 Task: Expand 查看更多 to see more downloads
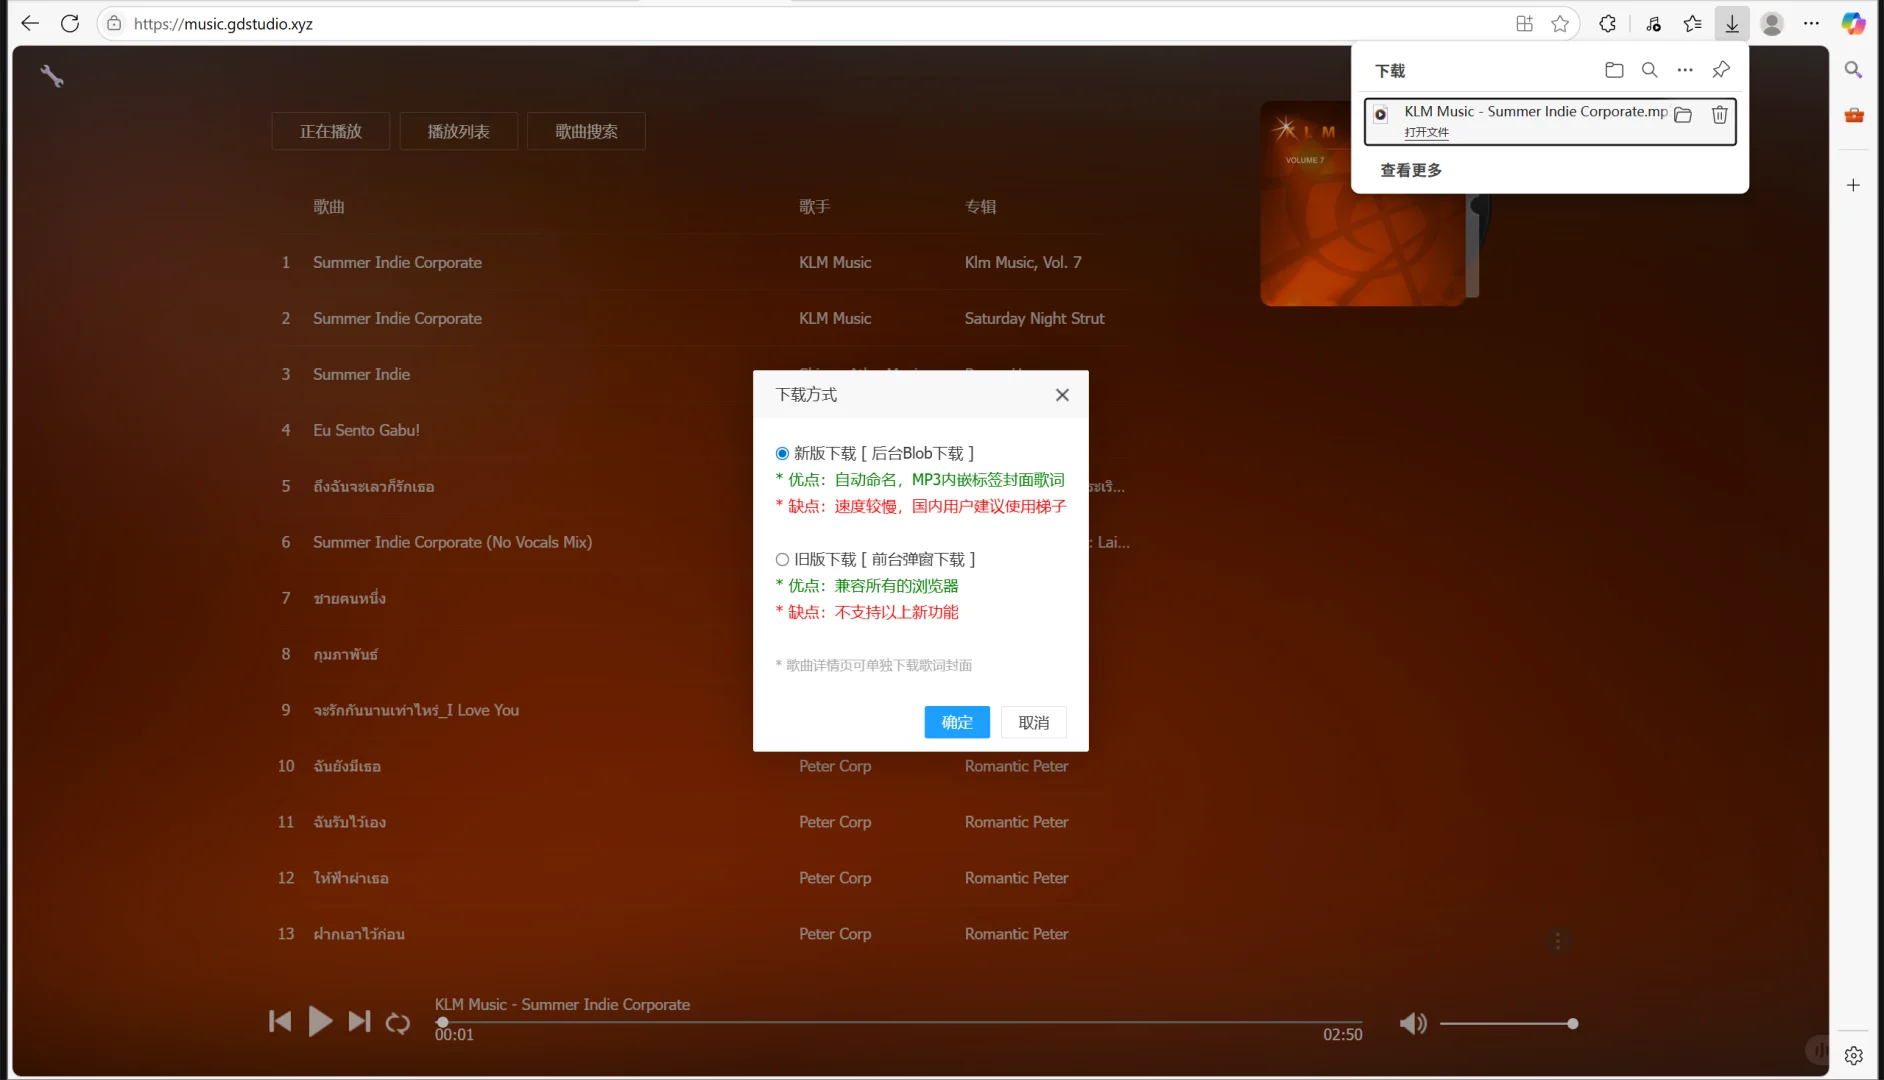pos(1411,170)
